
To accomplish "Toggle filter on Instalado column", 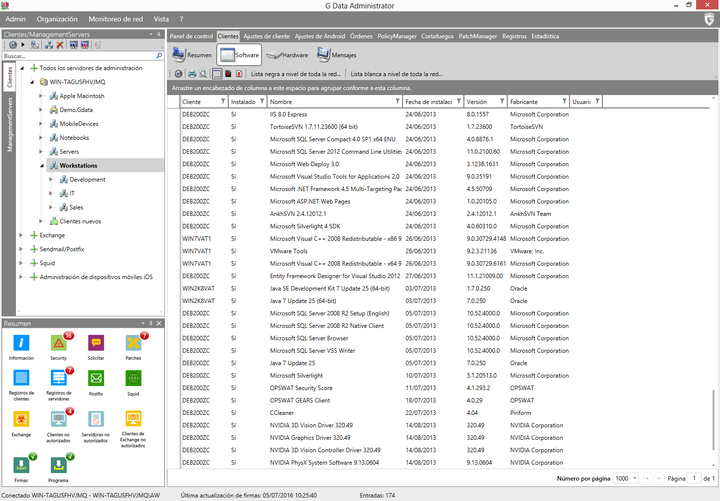I will [x=262, y=101].
